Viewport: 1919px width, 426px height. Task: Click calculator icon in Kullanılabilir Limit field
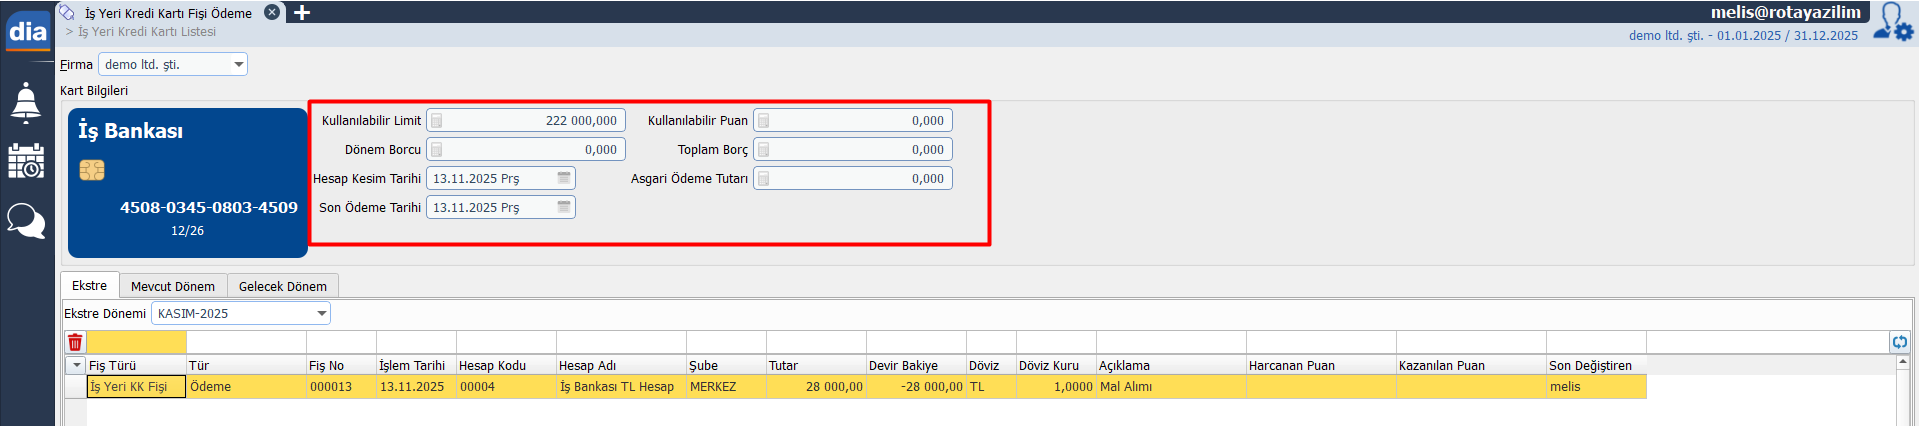pos(437,121)
